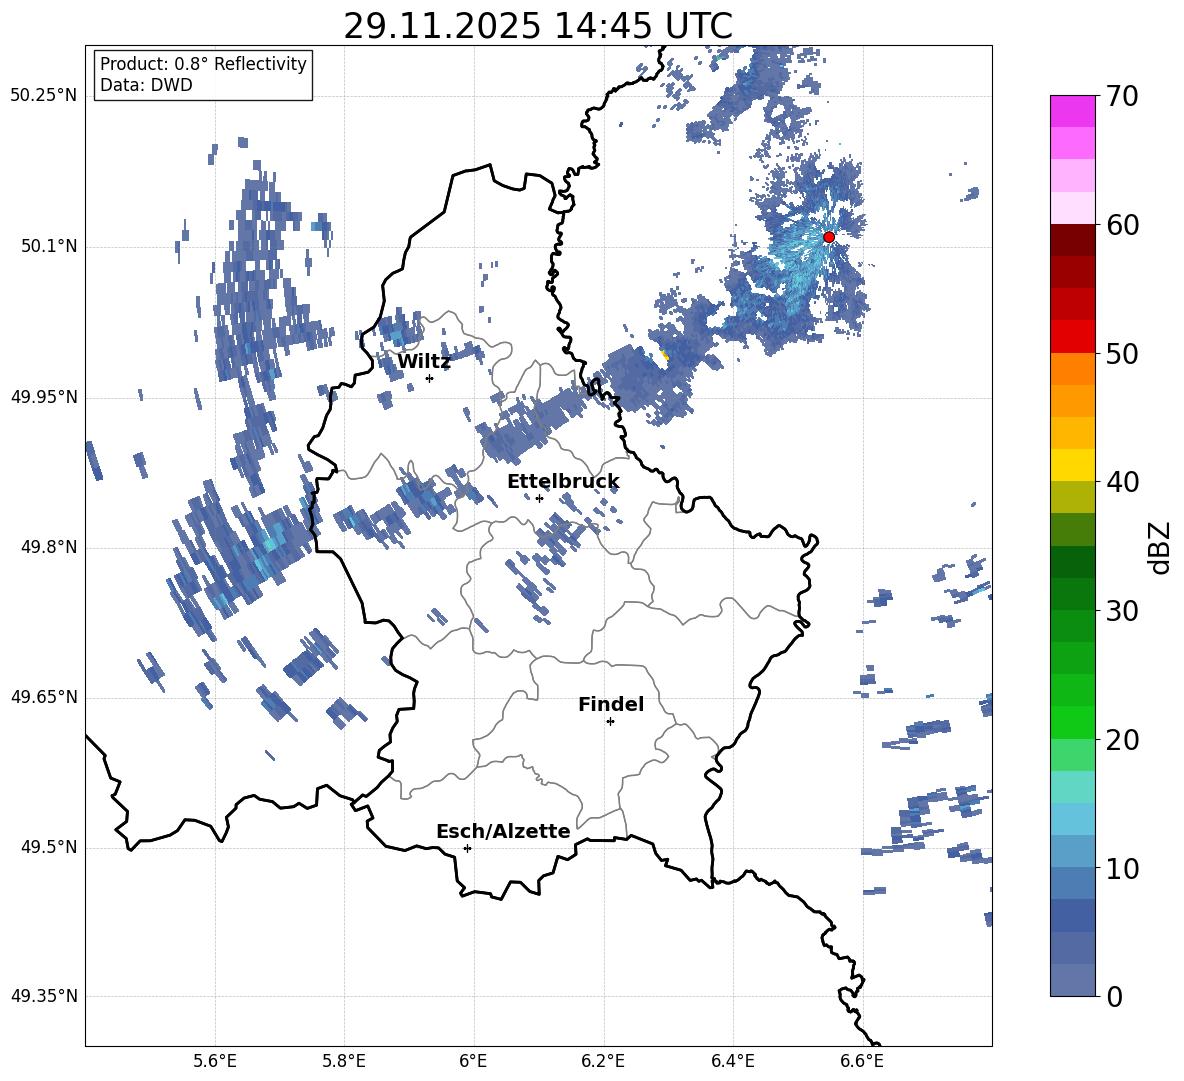Click the Ettelbruck station cross marker
Image resolution: width=1184 pixels, height=1081 pixels.
(x=539, y=498)
